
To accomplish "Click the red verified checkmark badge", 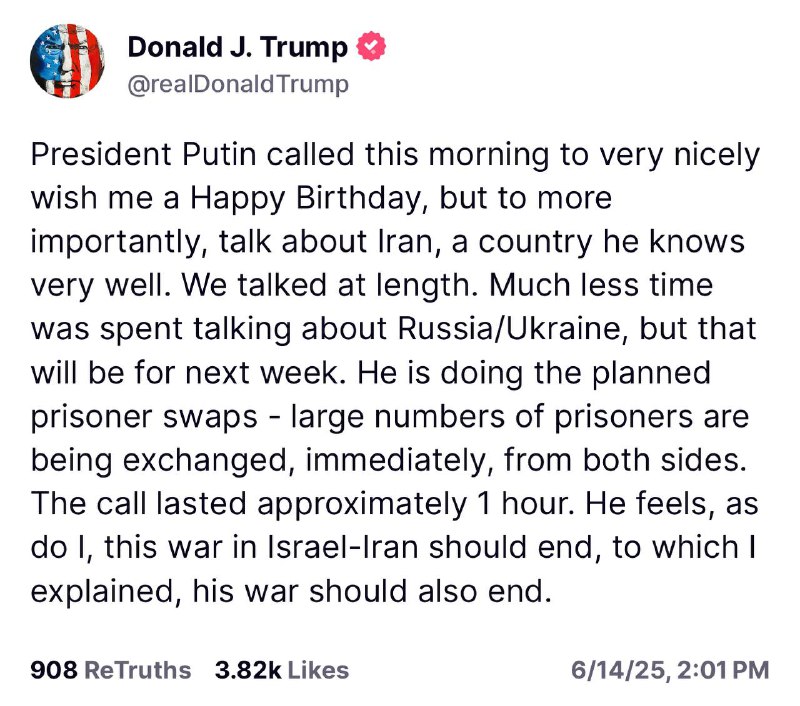I will (x=371, y=46).
